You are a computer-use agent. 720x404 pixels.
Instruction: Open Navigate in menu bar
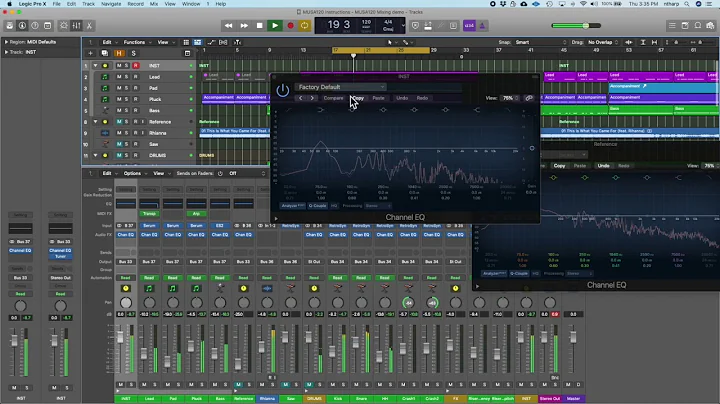tap(111, 4)
